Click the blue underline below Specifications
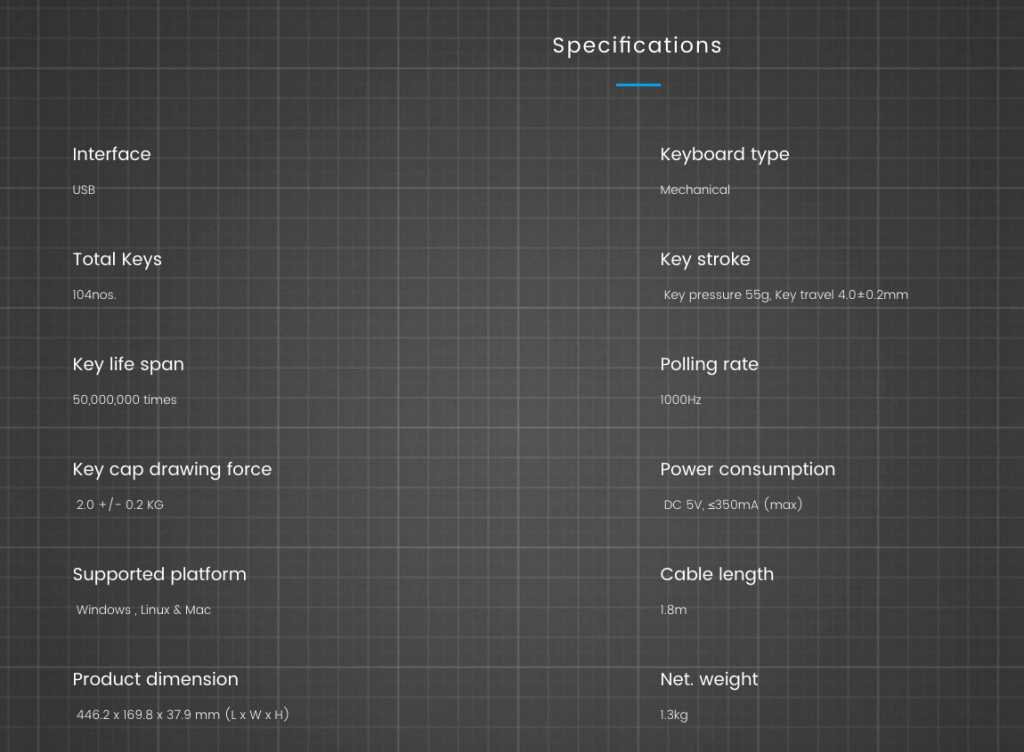This screenshot has height=752, width=1024. (x=638, y=85)
